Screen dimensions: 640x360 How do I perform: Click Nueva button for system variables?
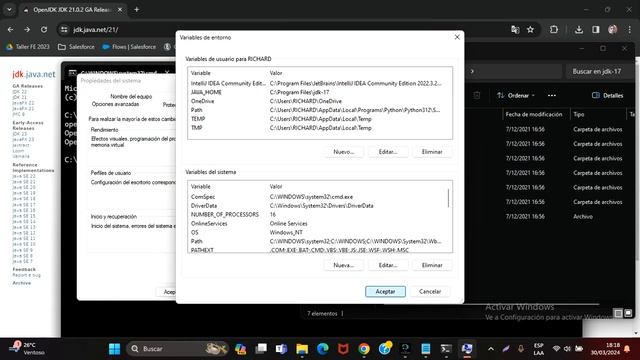click(x=344, y=265)
